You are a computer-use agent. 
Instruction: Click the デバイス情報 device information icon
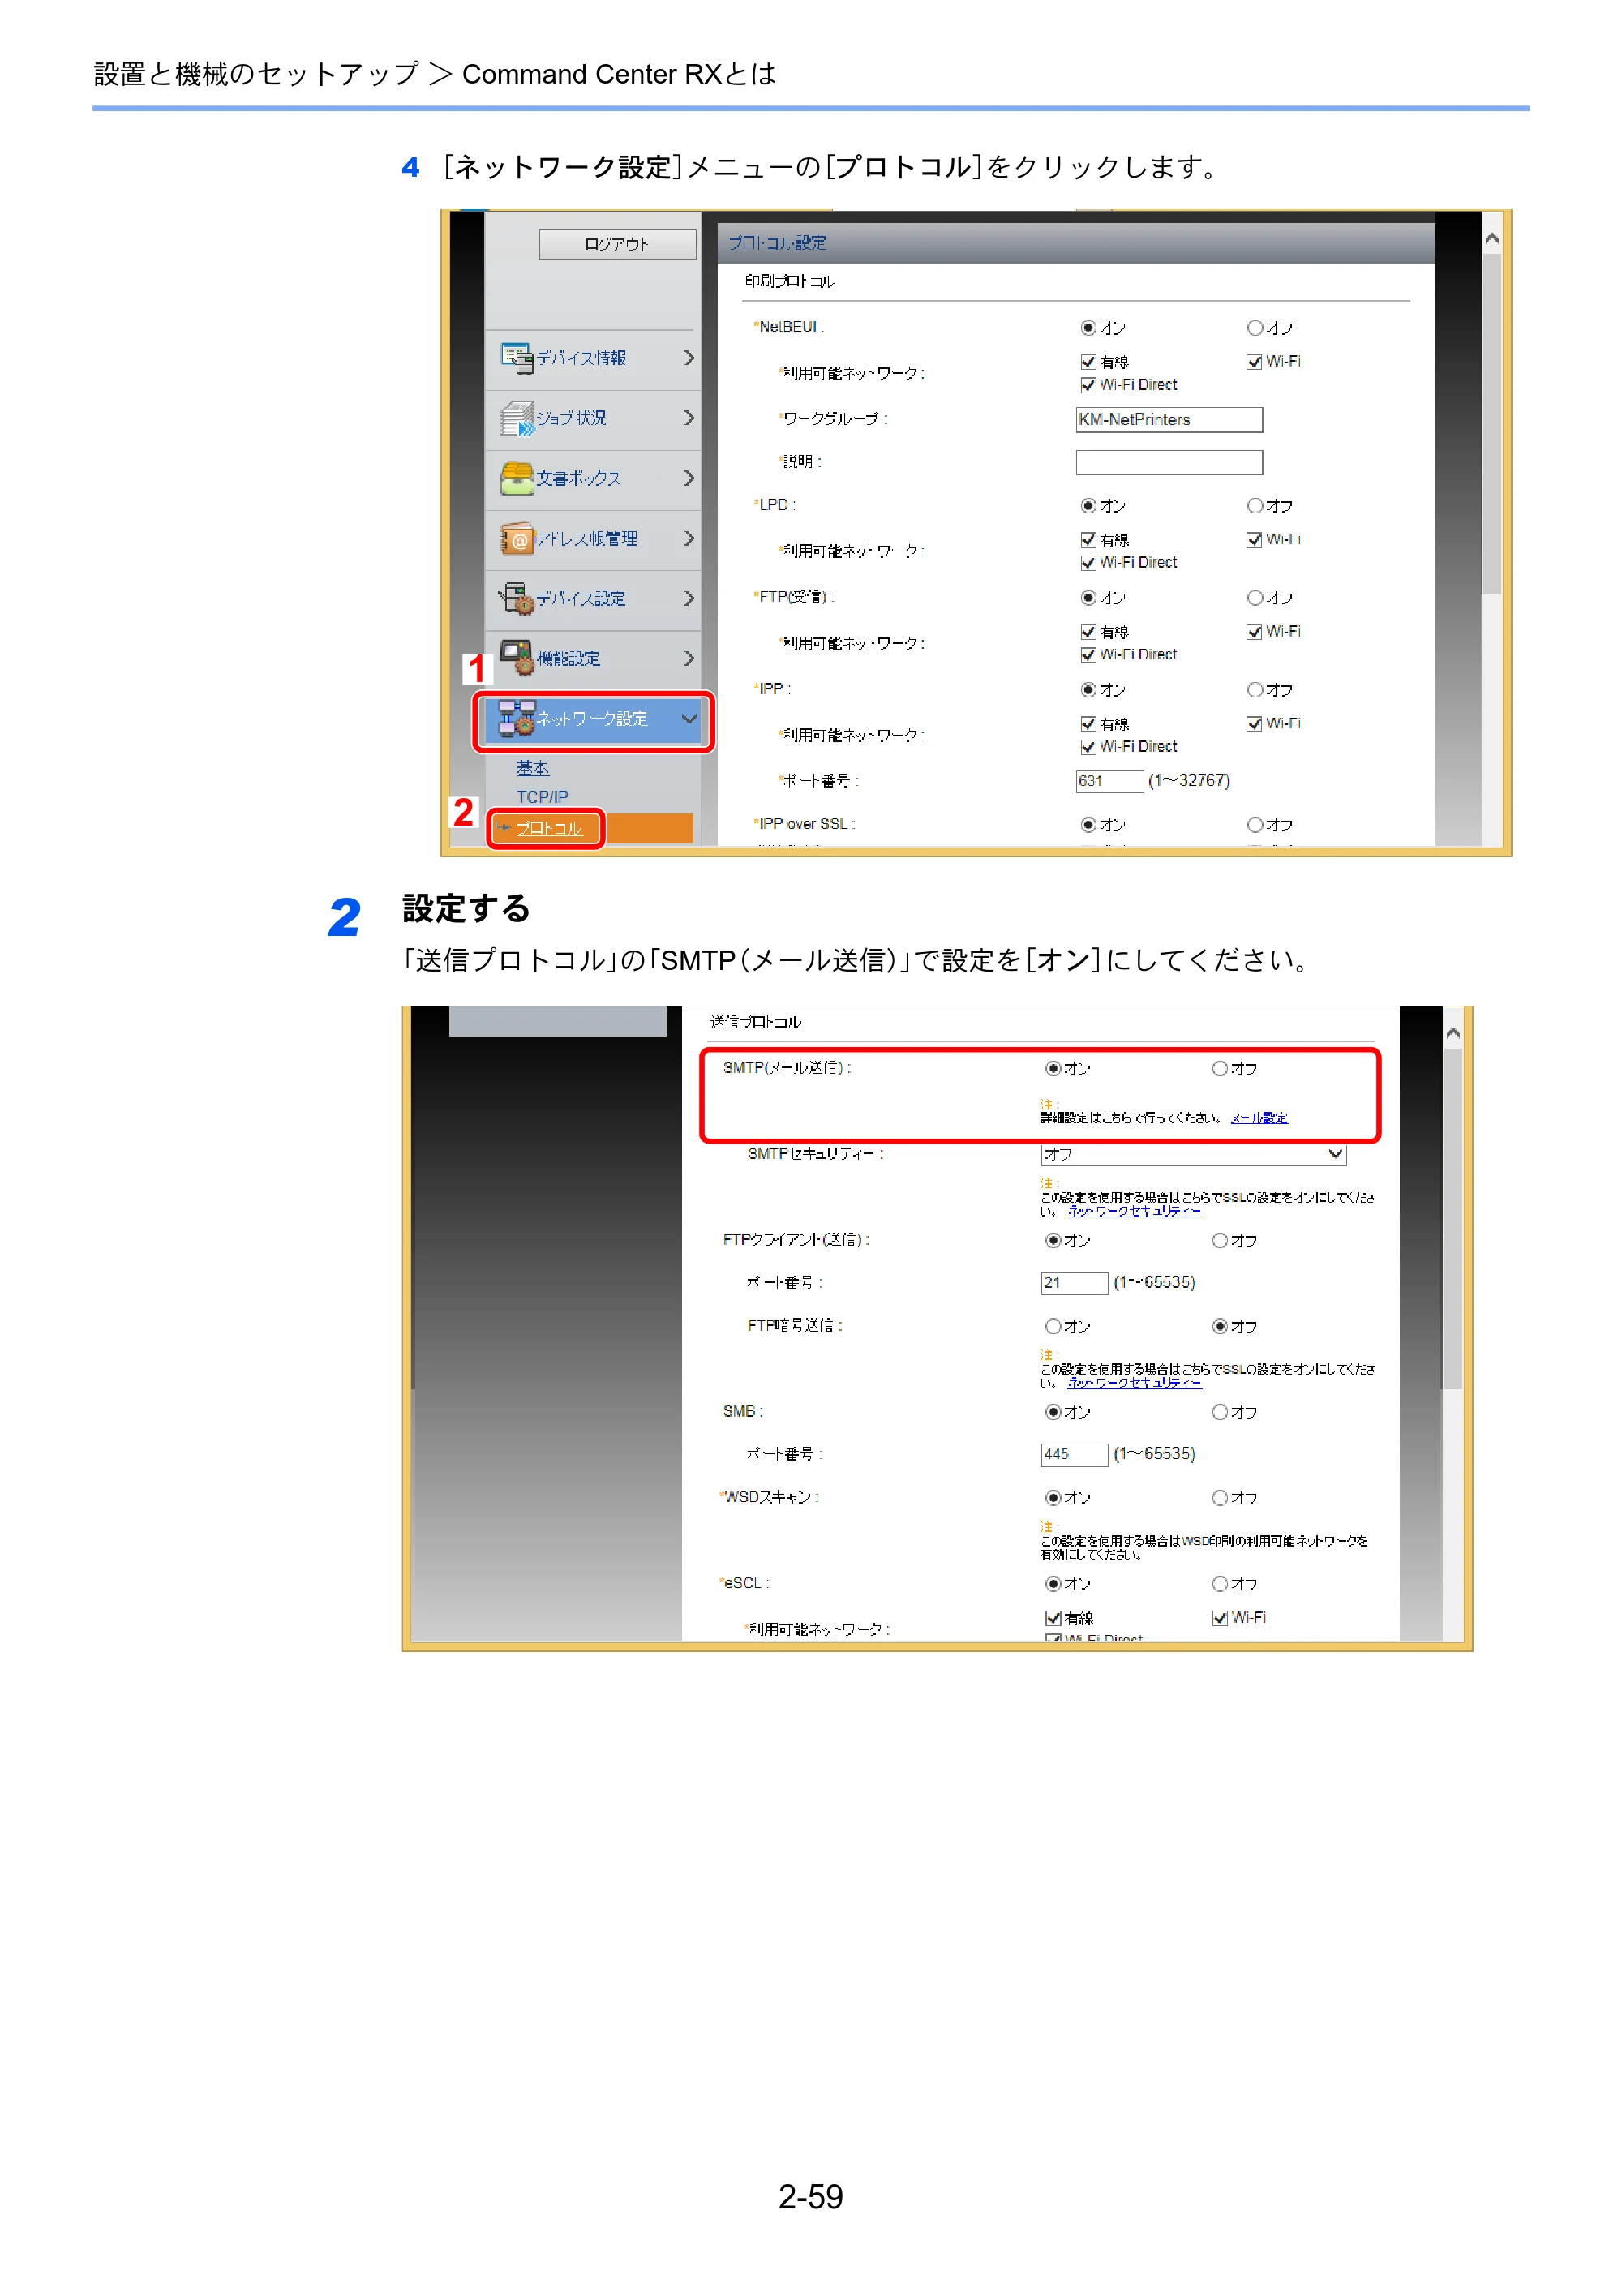tap(516, 358)
